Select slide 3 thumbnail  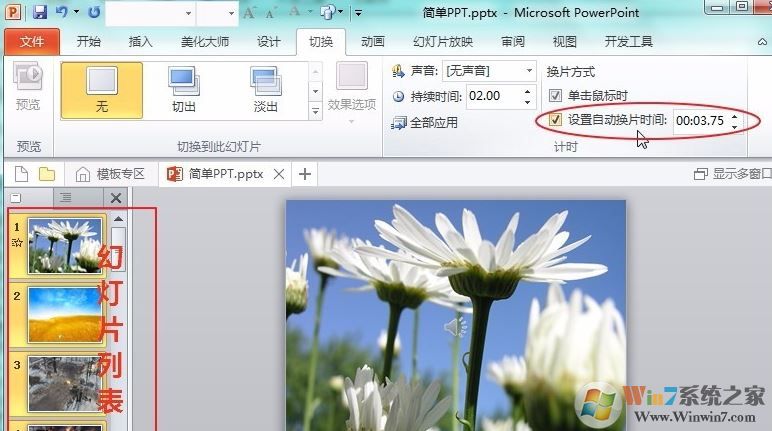(x=65, y=384)
